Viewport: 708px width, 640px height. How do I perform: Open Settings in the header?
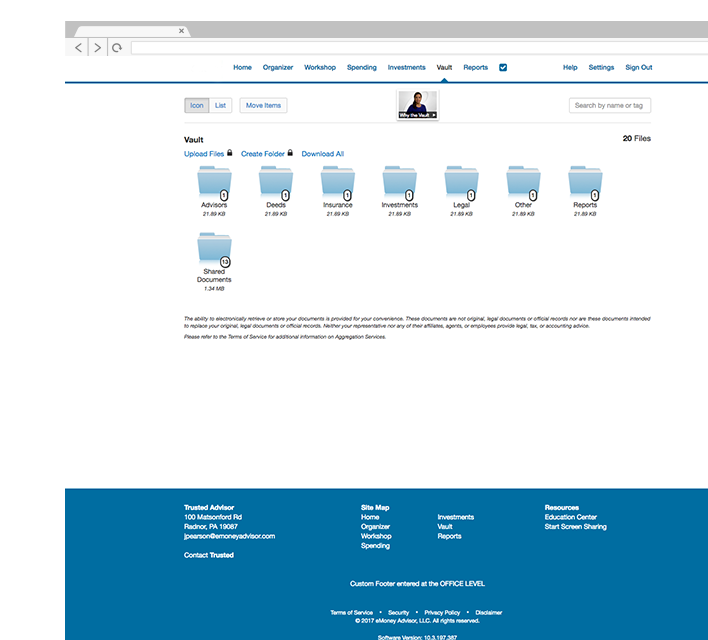(601, 67)
